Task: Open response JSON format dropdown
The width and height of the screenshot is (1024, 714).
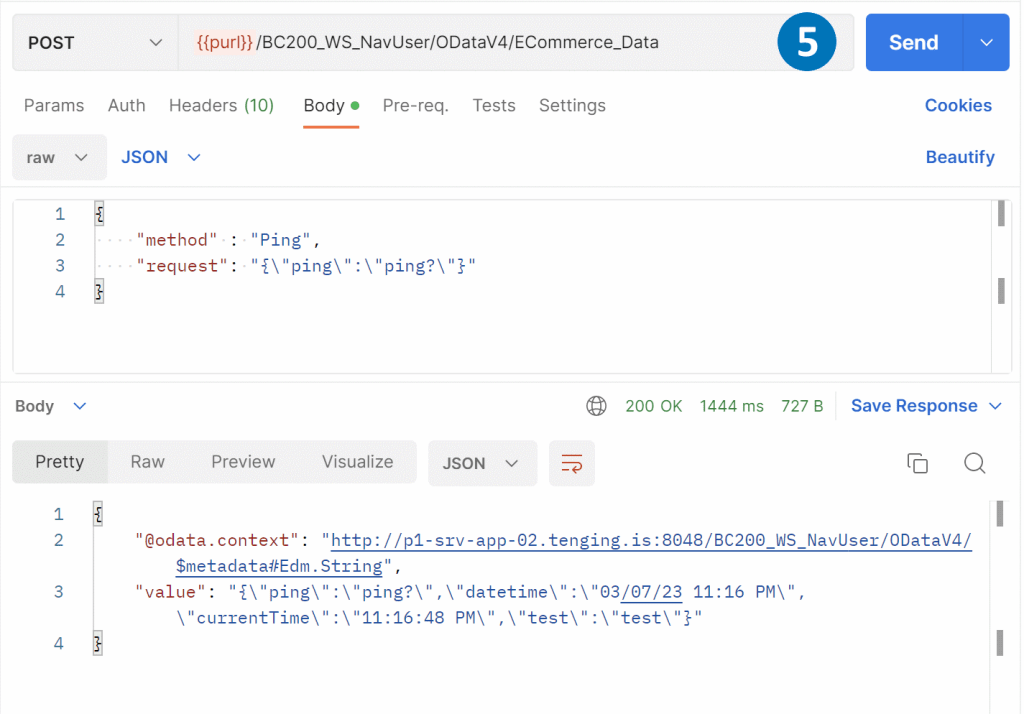Action: tap(482, 463)
